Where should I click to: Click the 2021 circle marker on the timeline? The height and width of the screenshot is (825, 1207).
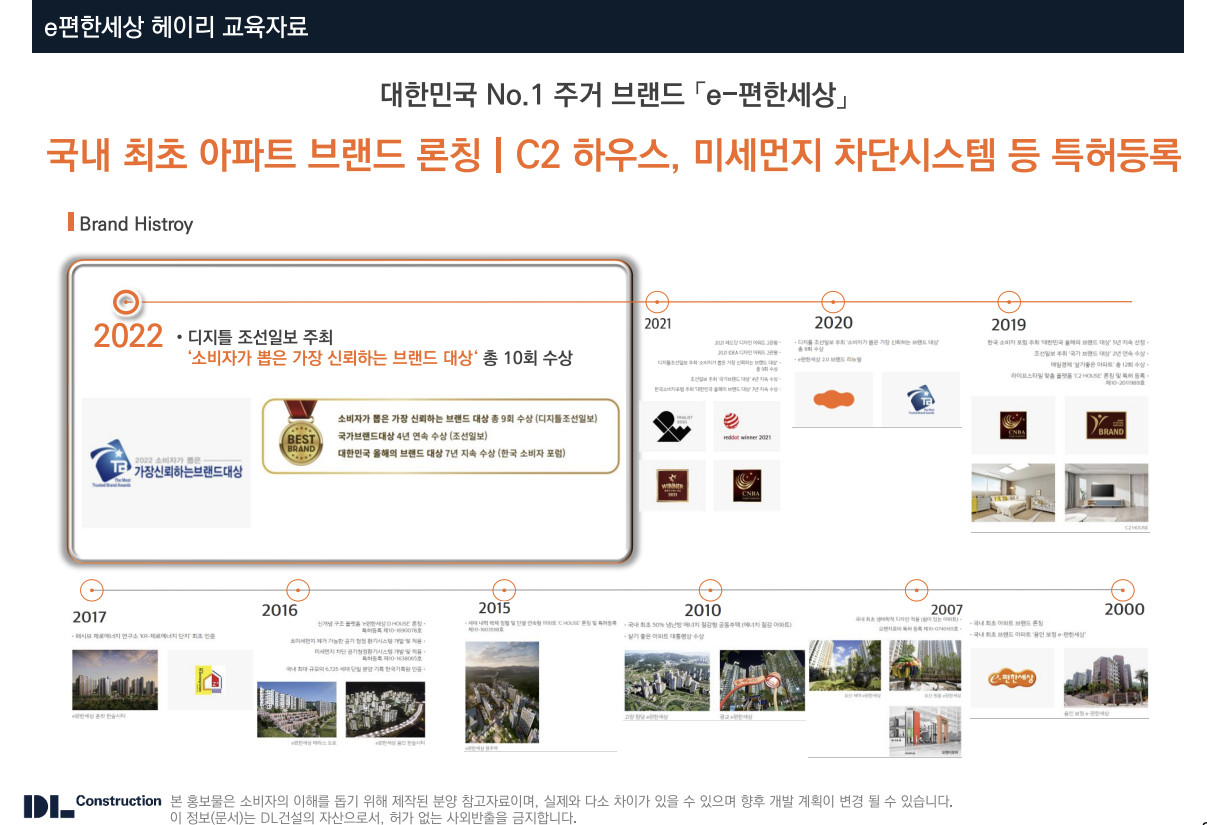657,300
